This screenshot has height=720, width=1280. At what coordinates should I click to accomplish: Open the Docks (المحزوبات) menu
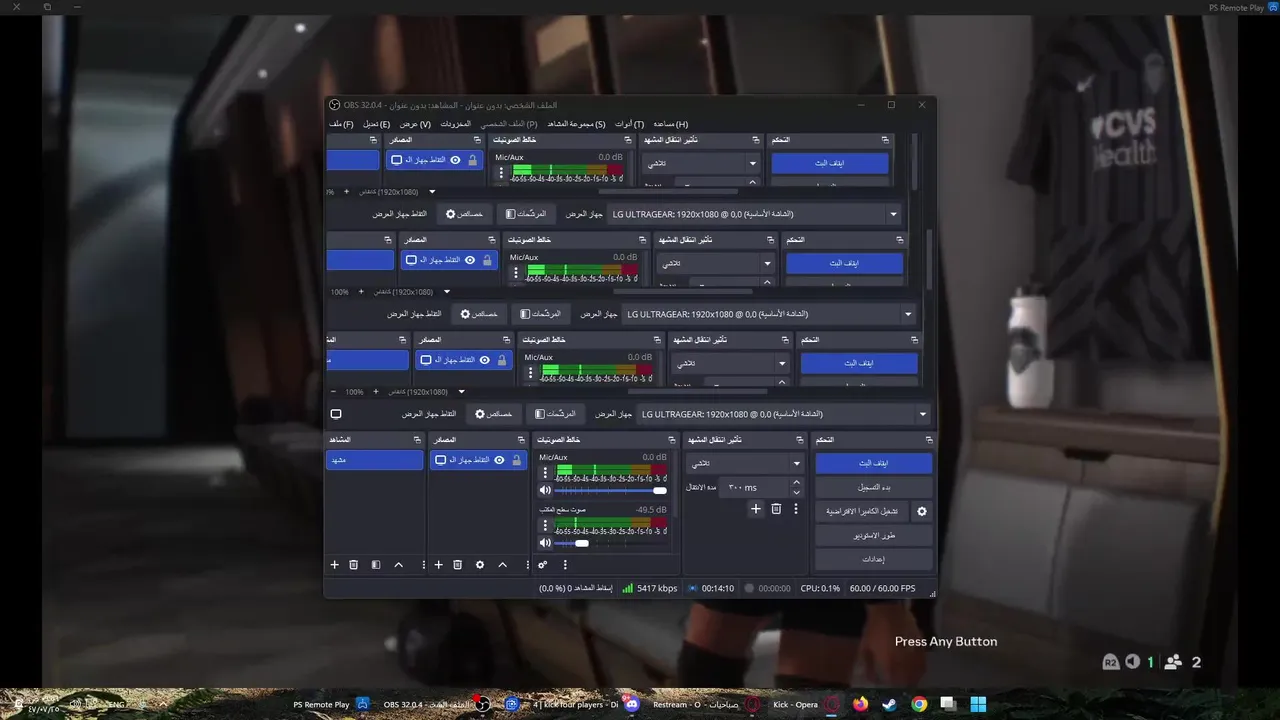click(455, 124)
